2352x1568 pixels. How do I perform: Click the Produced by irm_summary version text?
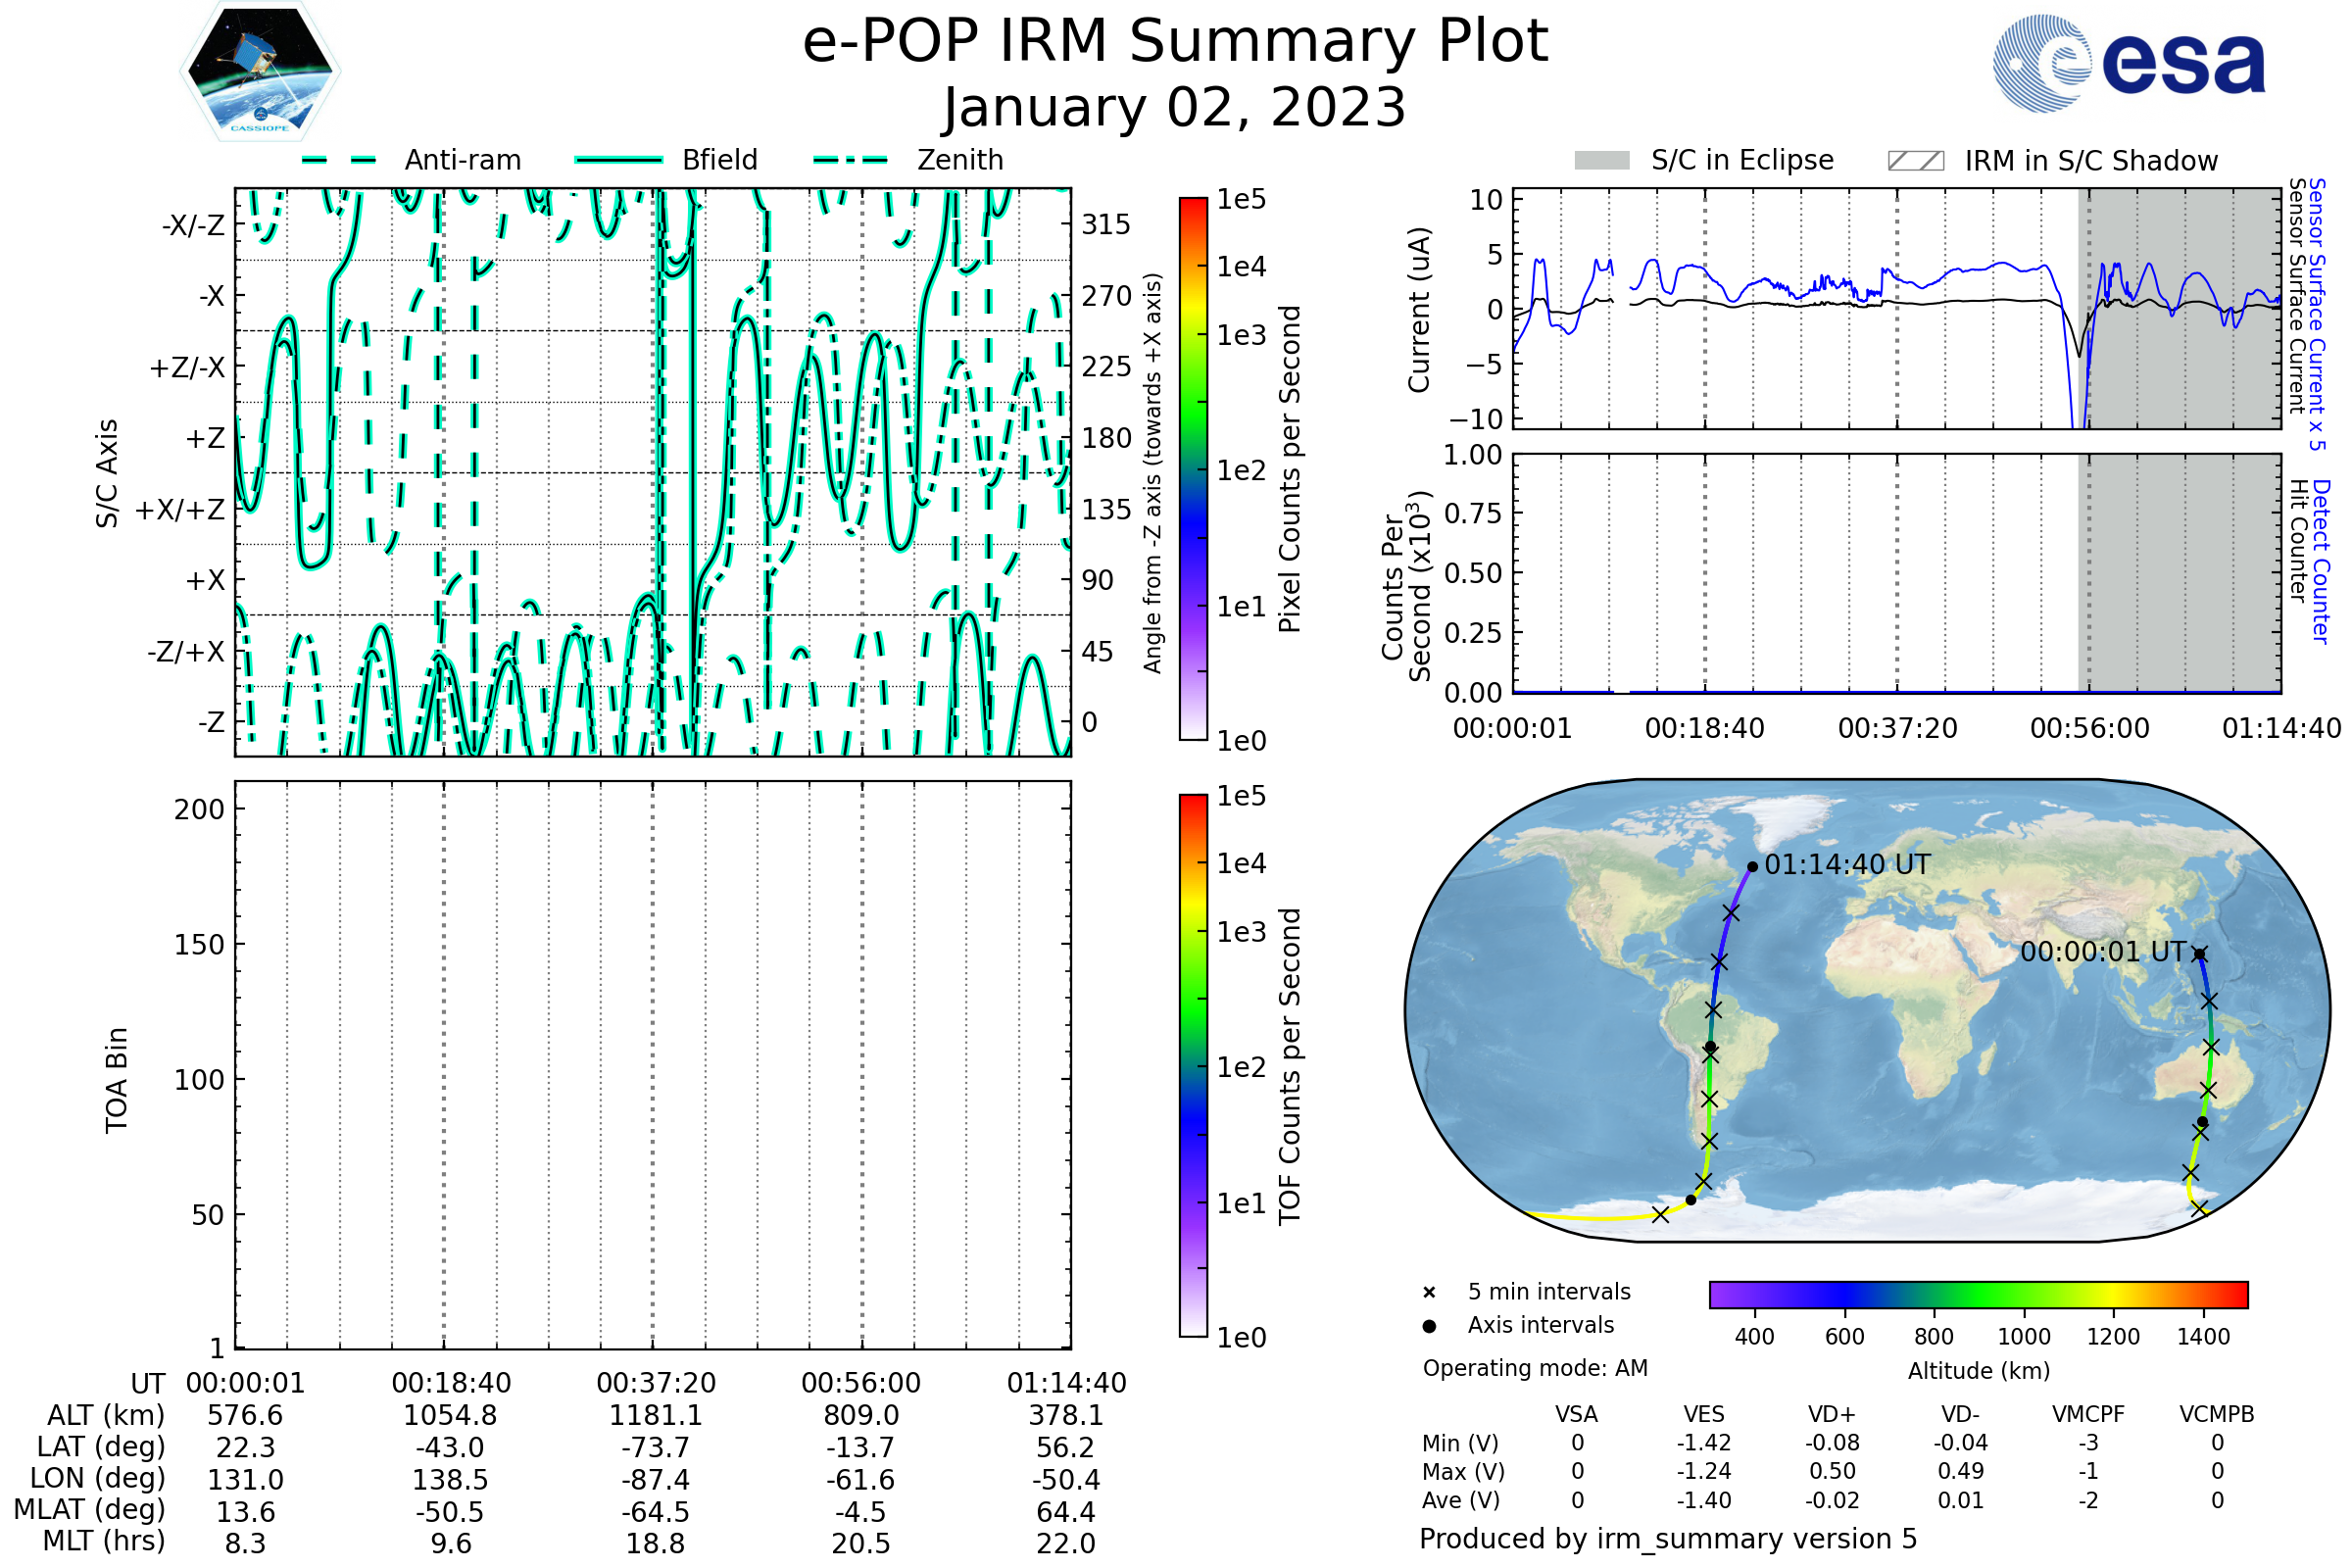tap(1667, 1539)
